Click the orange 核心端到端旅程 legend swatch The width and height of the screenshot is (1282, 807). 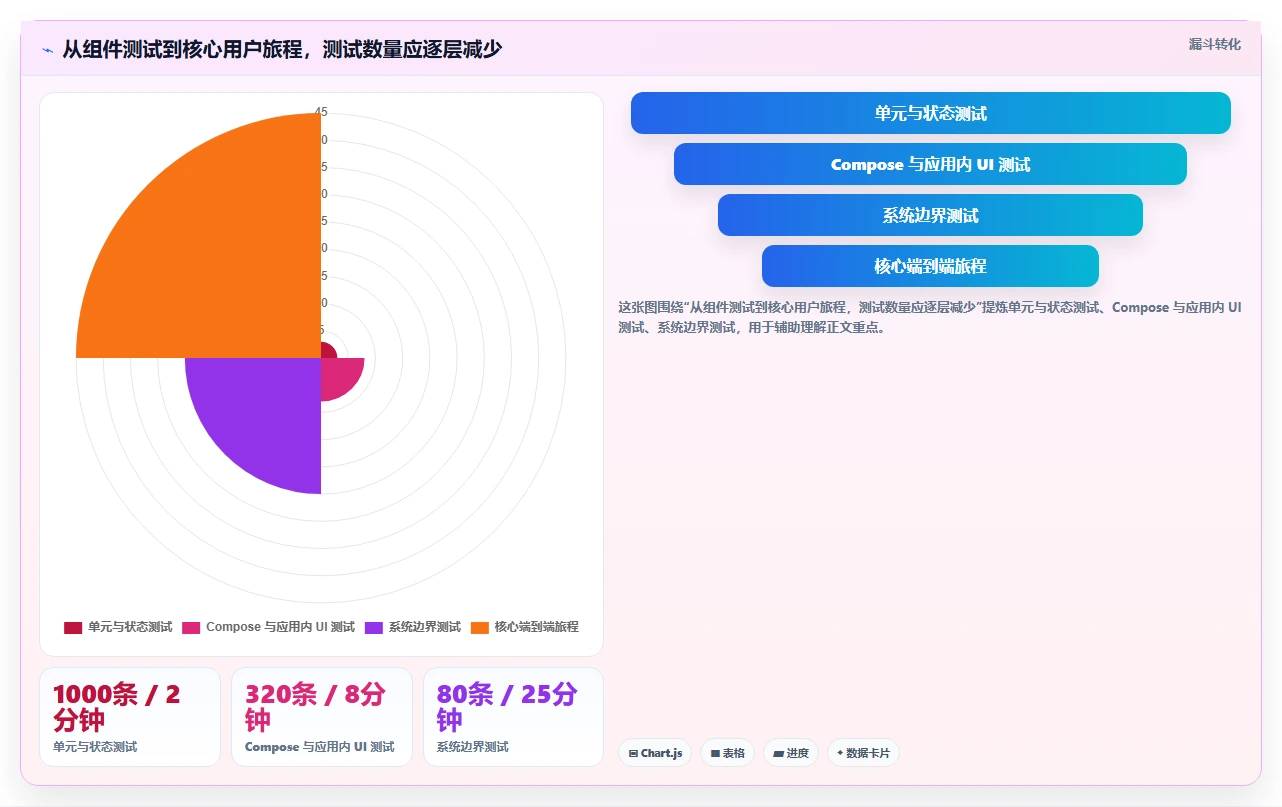click(x=479, y=627)
